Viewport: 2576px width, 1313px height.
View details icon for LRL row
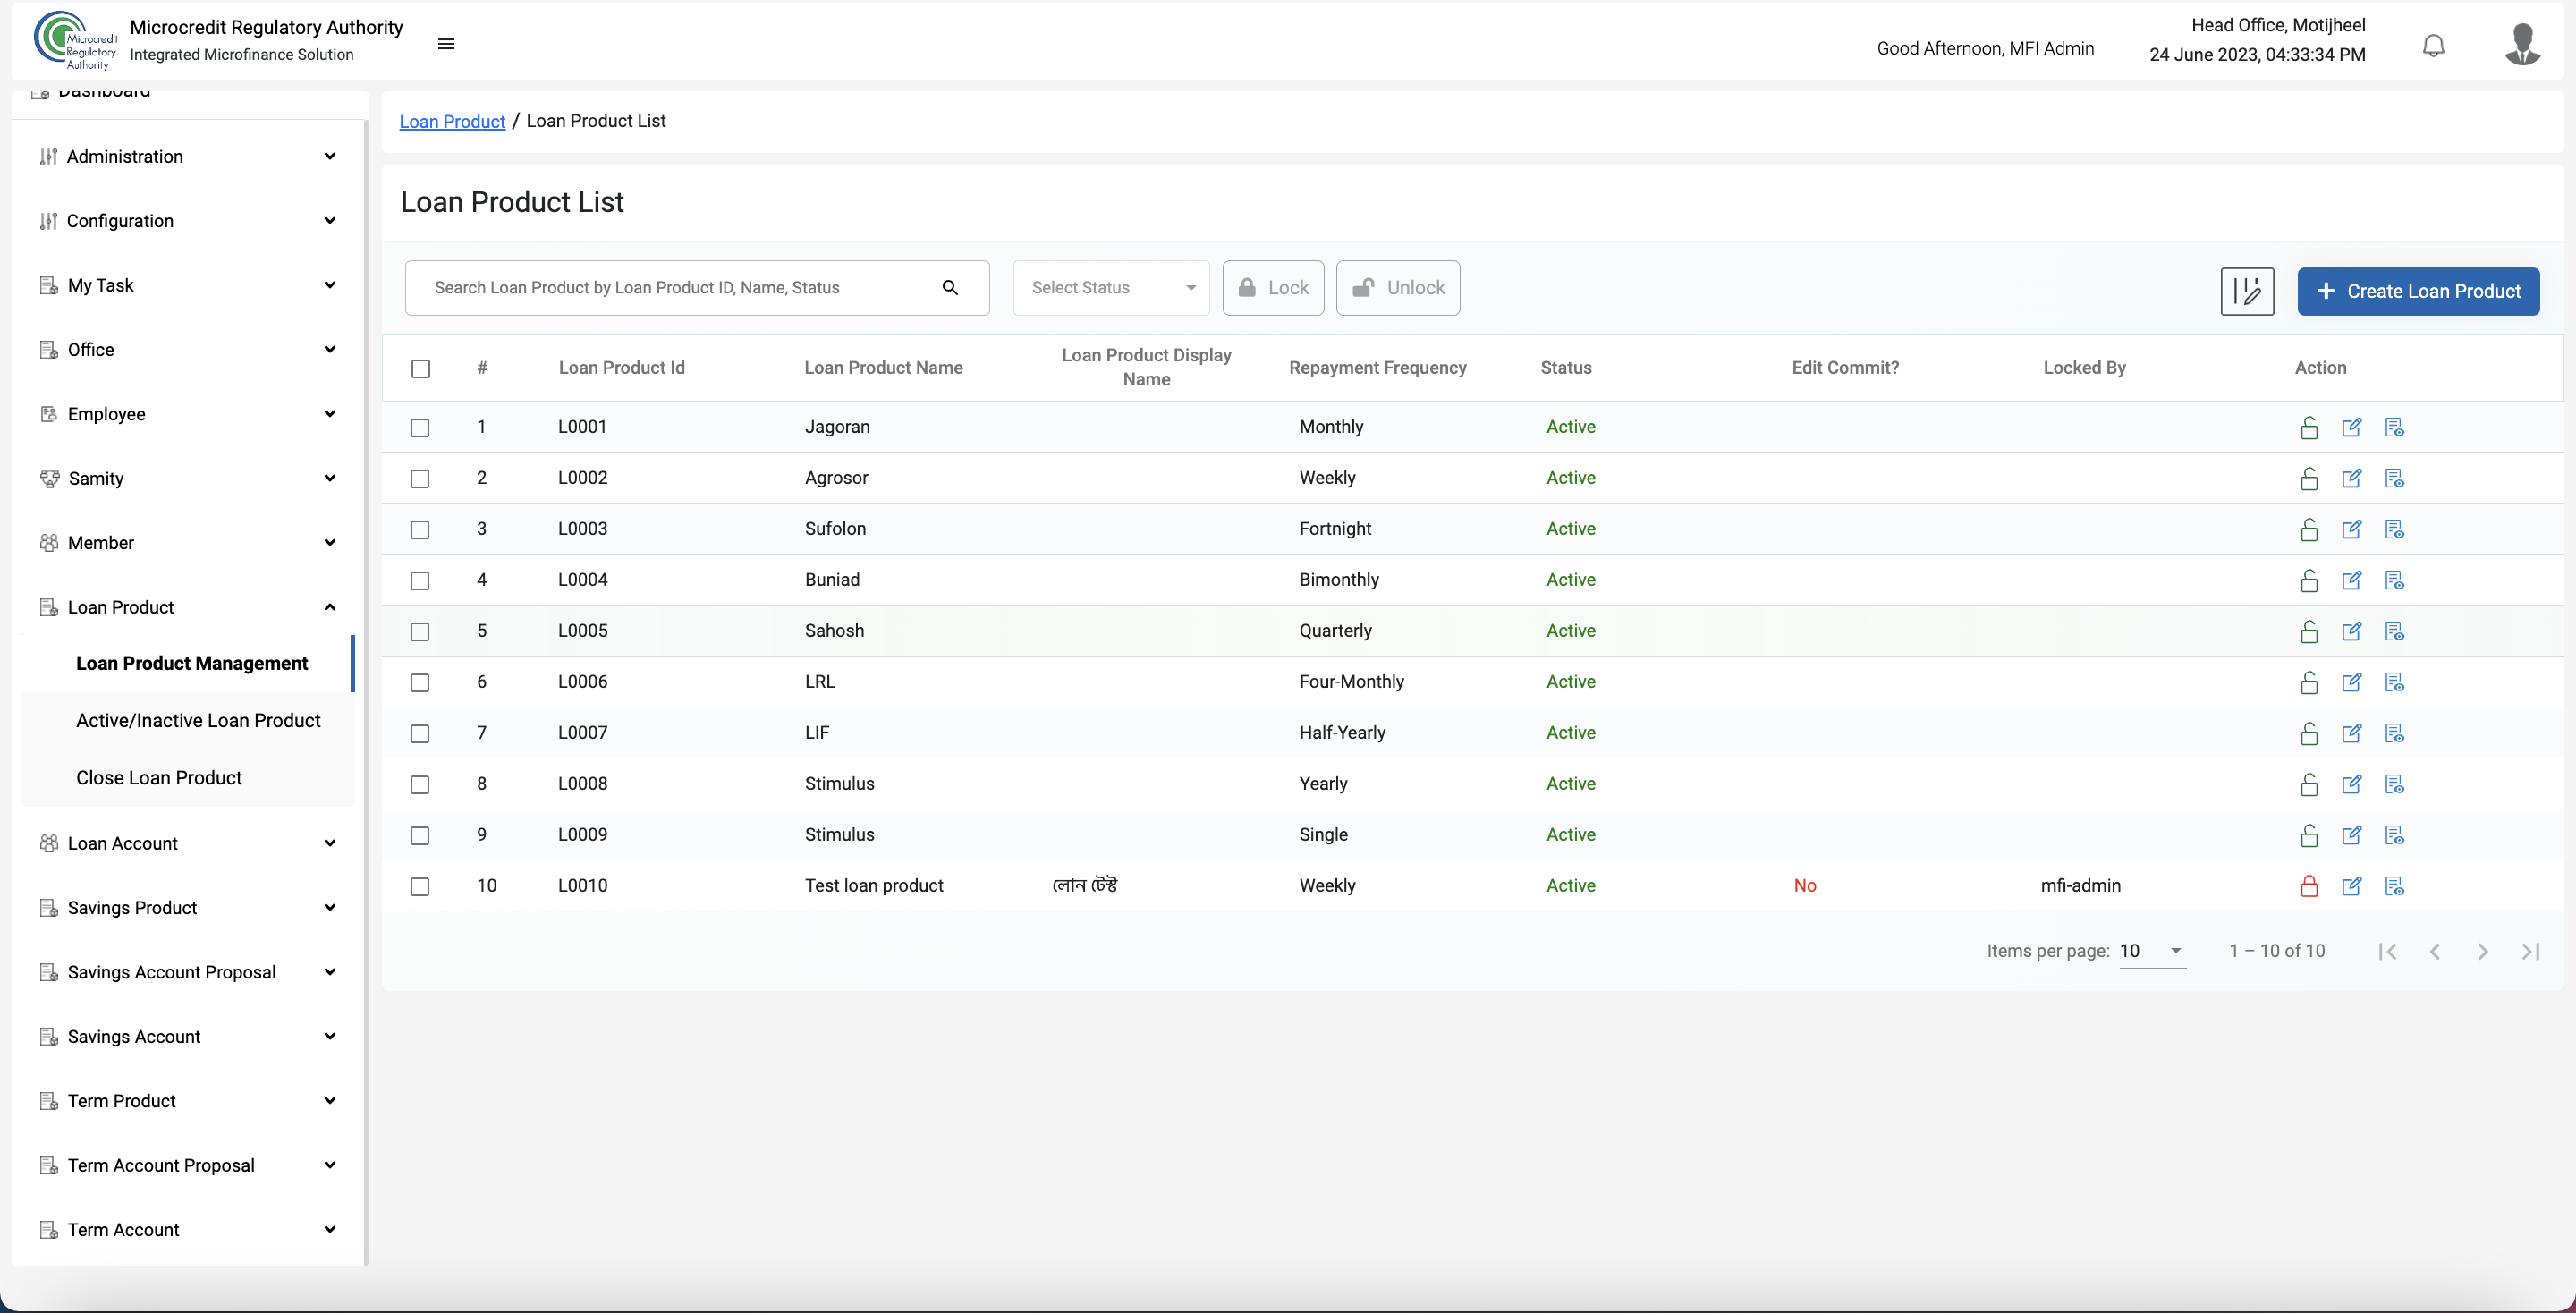pyautogui.click(x=2394, y=682)
